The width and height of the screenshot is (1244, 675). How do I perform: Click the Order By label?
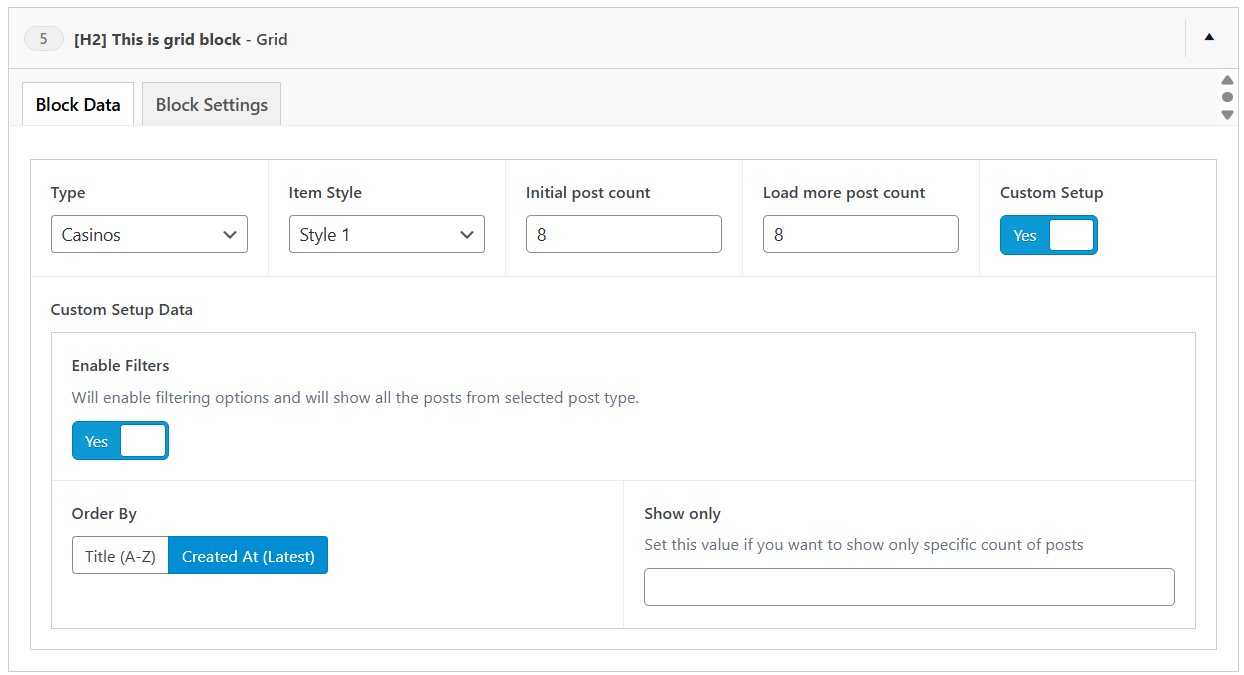pyautogui.click(x=104, y=514)
